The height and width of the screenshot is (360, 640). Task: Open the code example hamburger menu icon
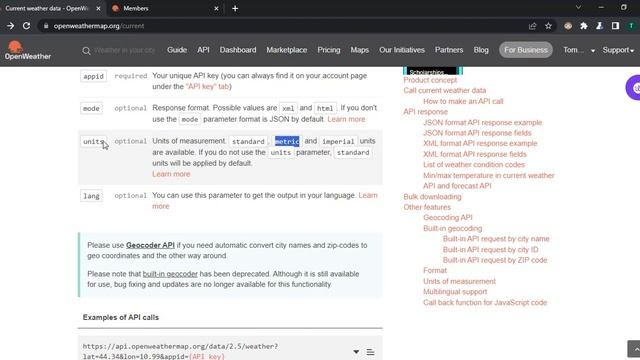pos(370,352)
